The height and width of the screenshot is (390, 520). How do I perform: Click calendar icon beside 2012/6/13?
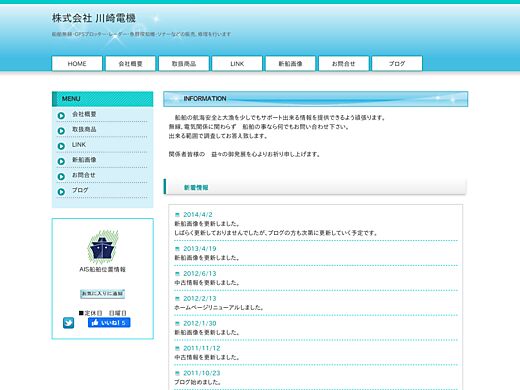(177, 274)
